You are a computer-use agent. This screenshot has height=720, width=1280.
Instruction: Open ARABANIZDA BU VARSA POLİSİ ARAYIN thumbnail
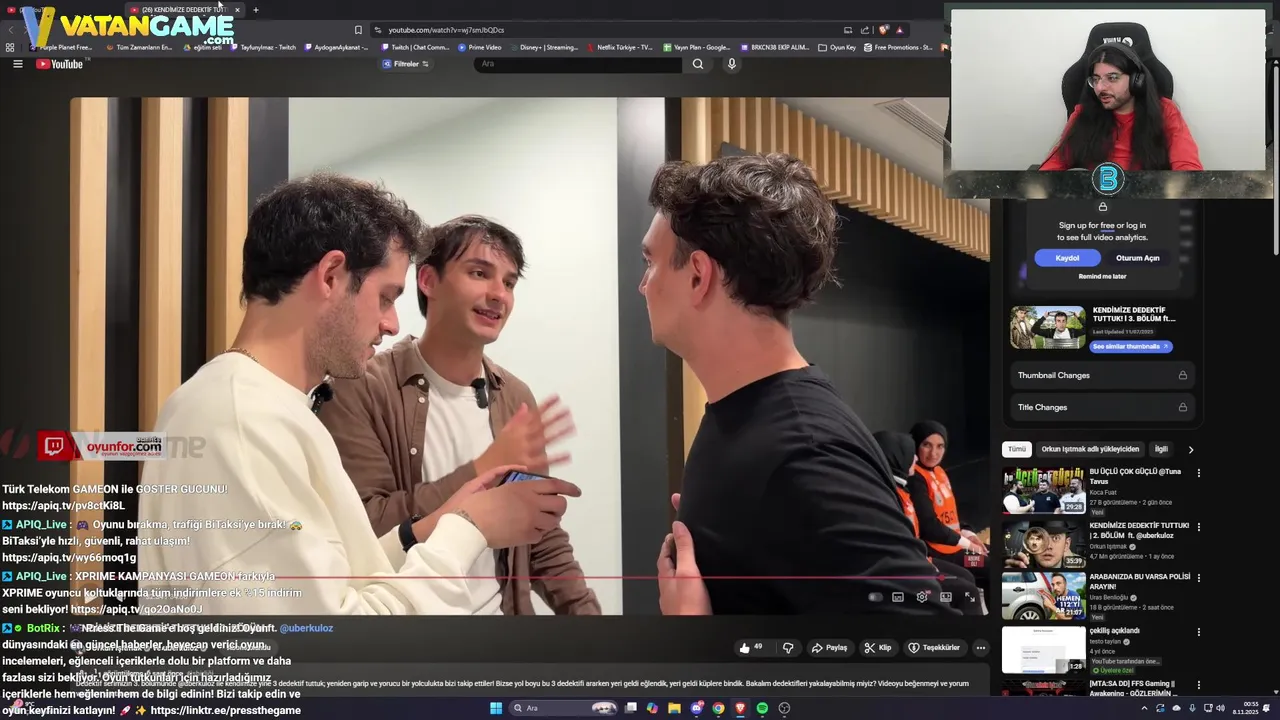(1044, 596)
